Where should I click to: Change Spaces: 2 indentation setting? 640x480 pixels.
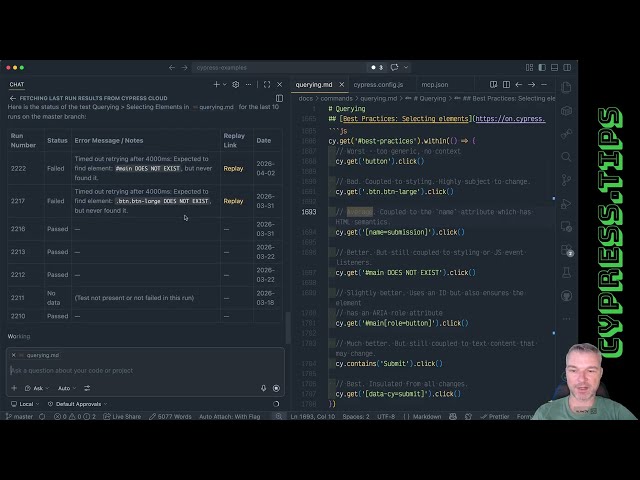[x=356, y=416]
